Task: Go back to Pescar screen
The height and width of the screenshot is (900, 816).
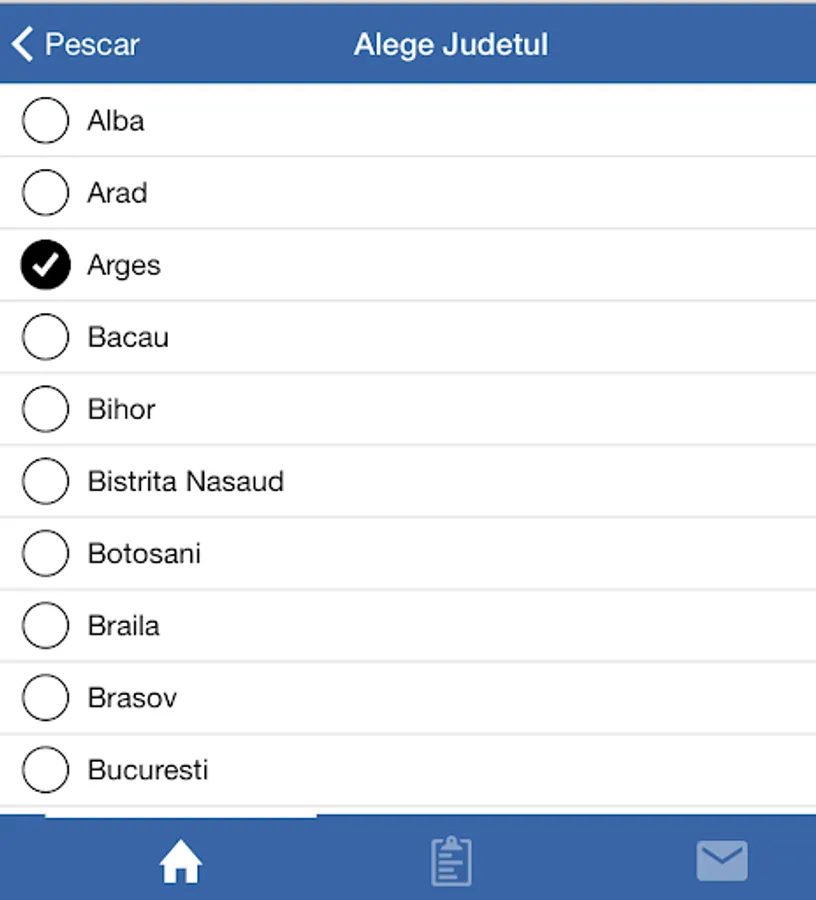Action: pyautogui.click(x=92, y=45)
